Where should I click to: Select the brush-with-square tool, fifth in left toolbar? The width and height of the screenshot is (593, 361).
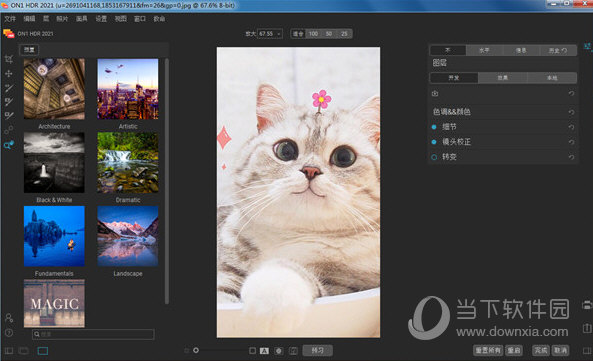[9, 116]
